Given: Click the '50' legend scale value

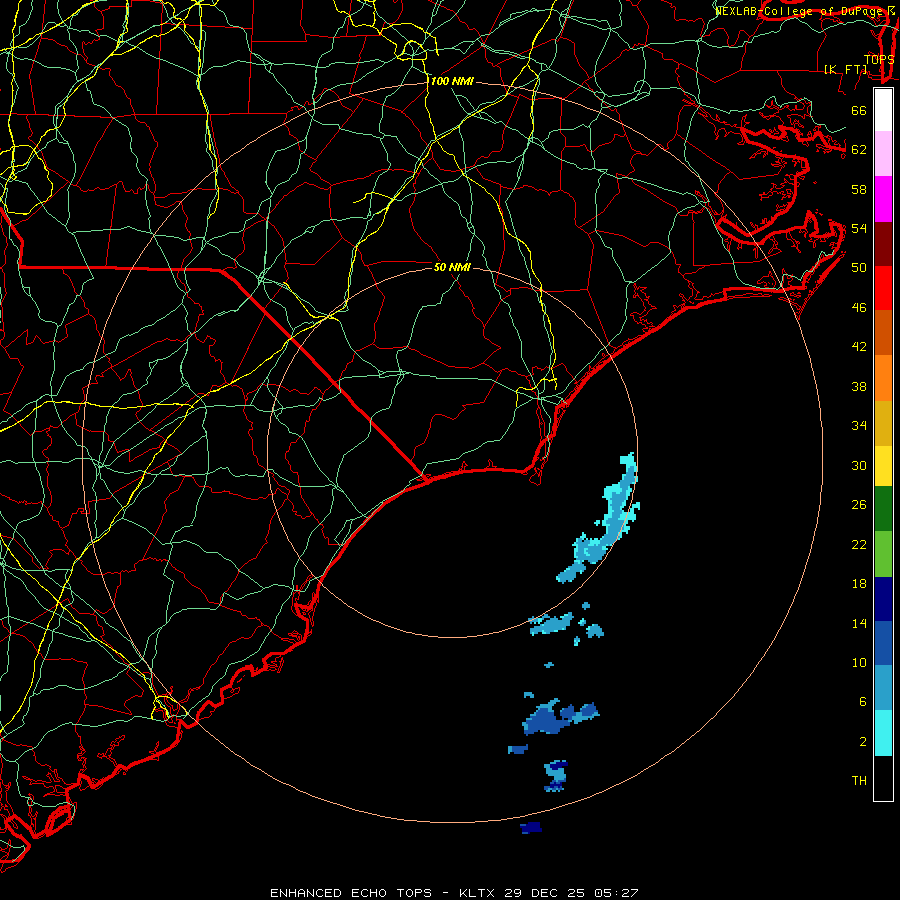Looking at the screenshot, I should 859,268.
